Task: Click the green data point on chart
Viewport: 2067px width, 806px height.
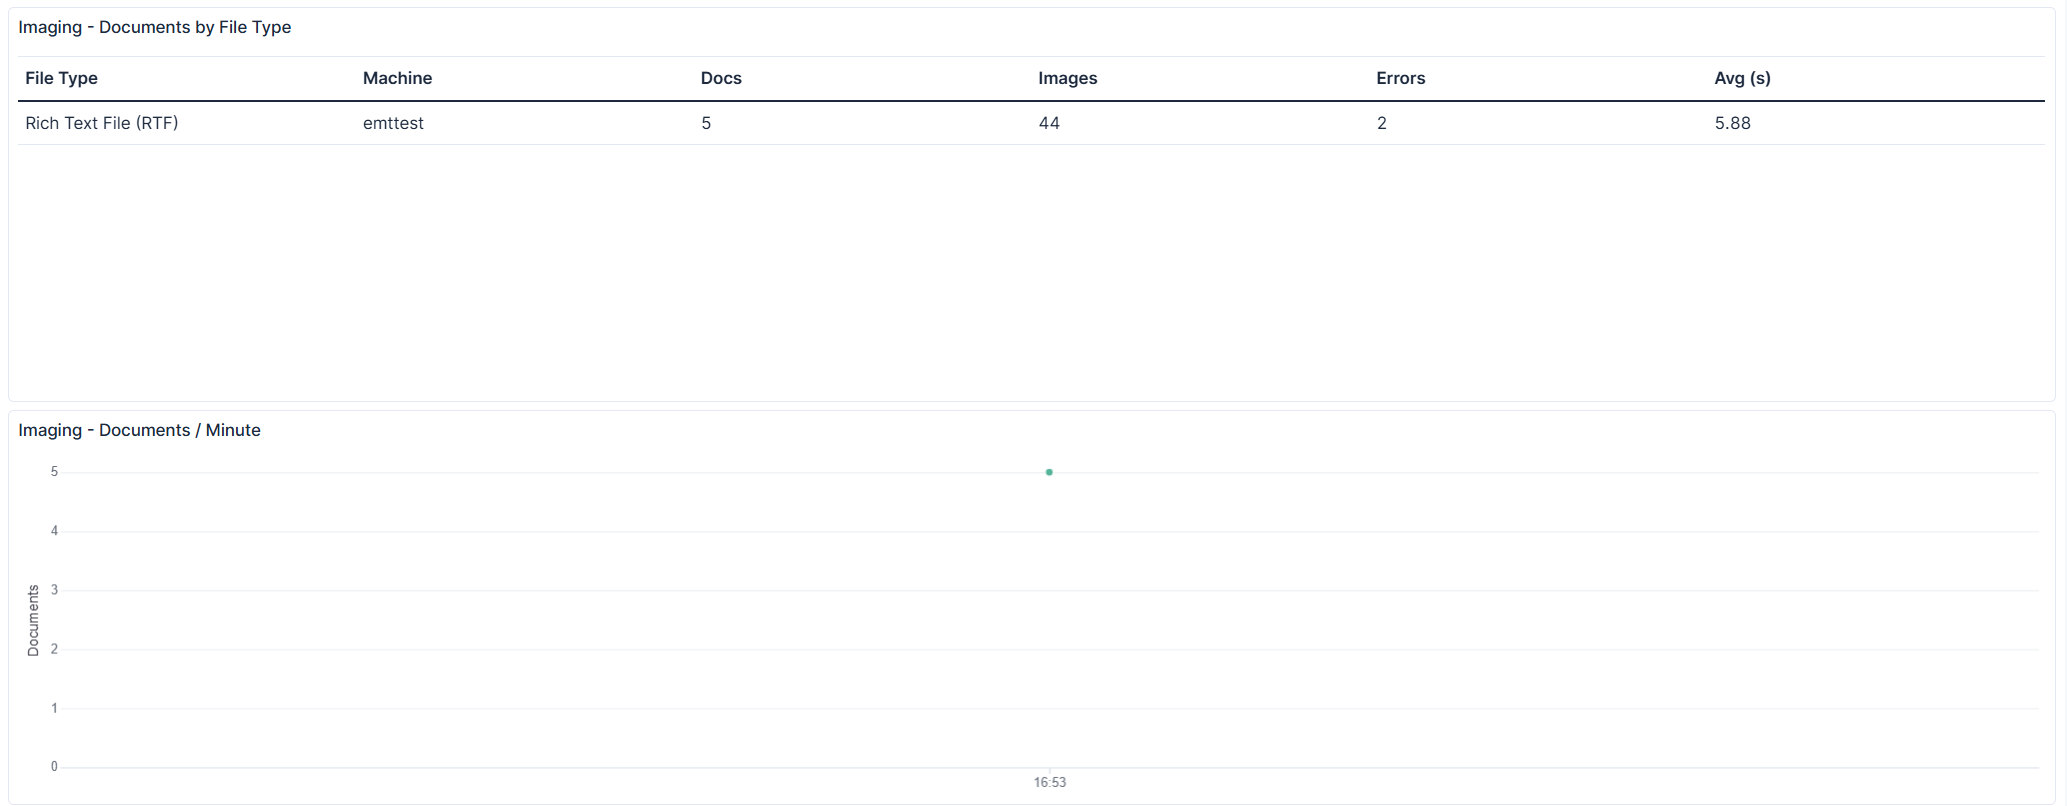Action: 1049,472
